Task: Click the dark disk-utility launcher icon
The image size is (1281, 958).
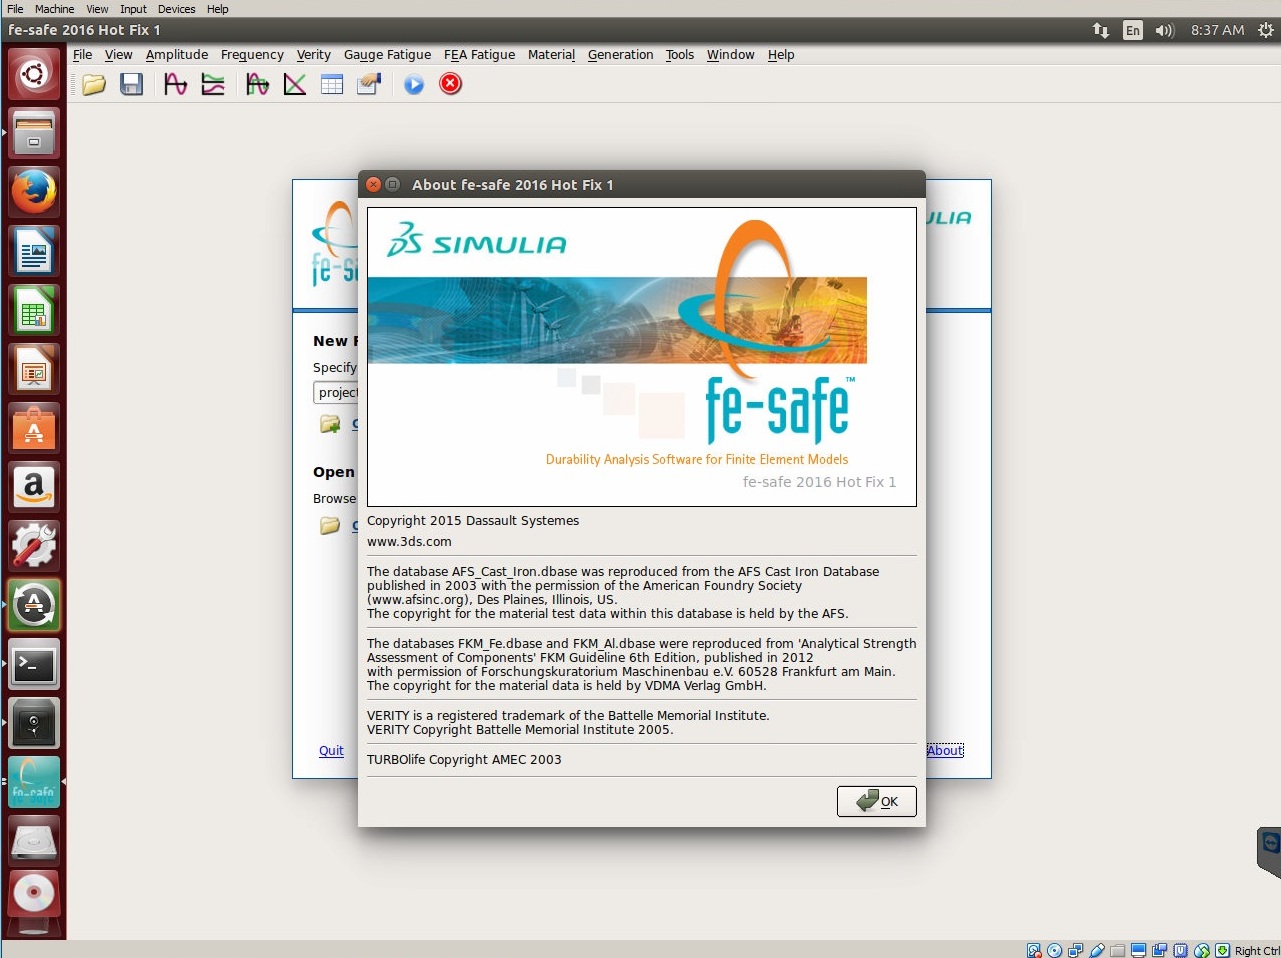Action: pyautogui.click(x=34, y=723)
